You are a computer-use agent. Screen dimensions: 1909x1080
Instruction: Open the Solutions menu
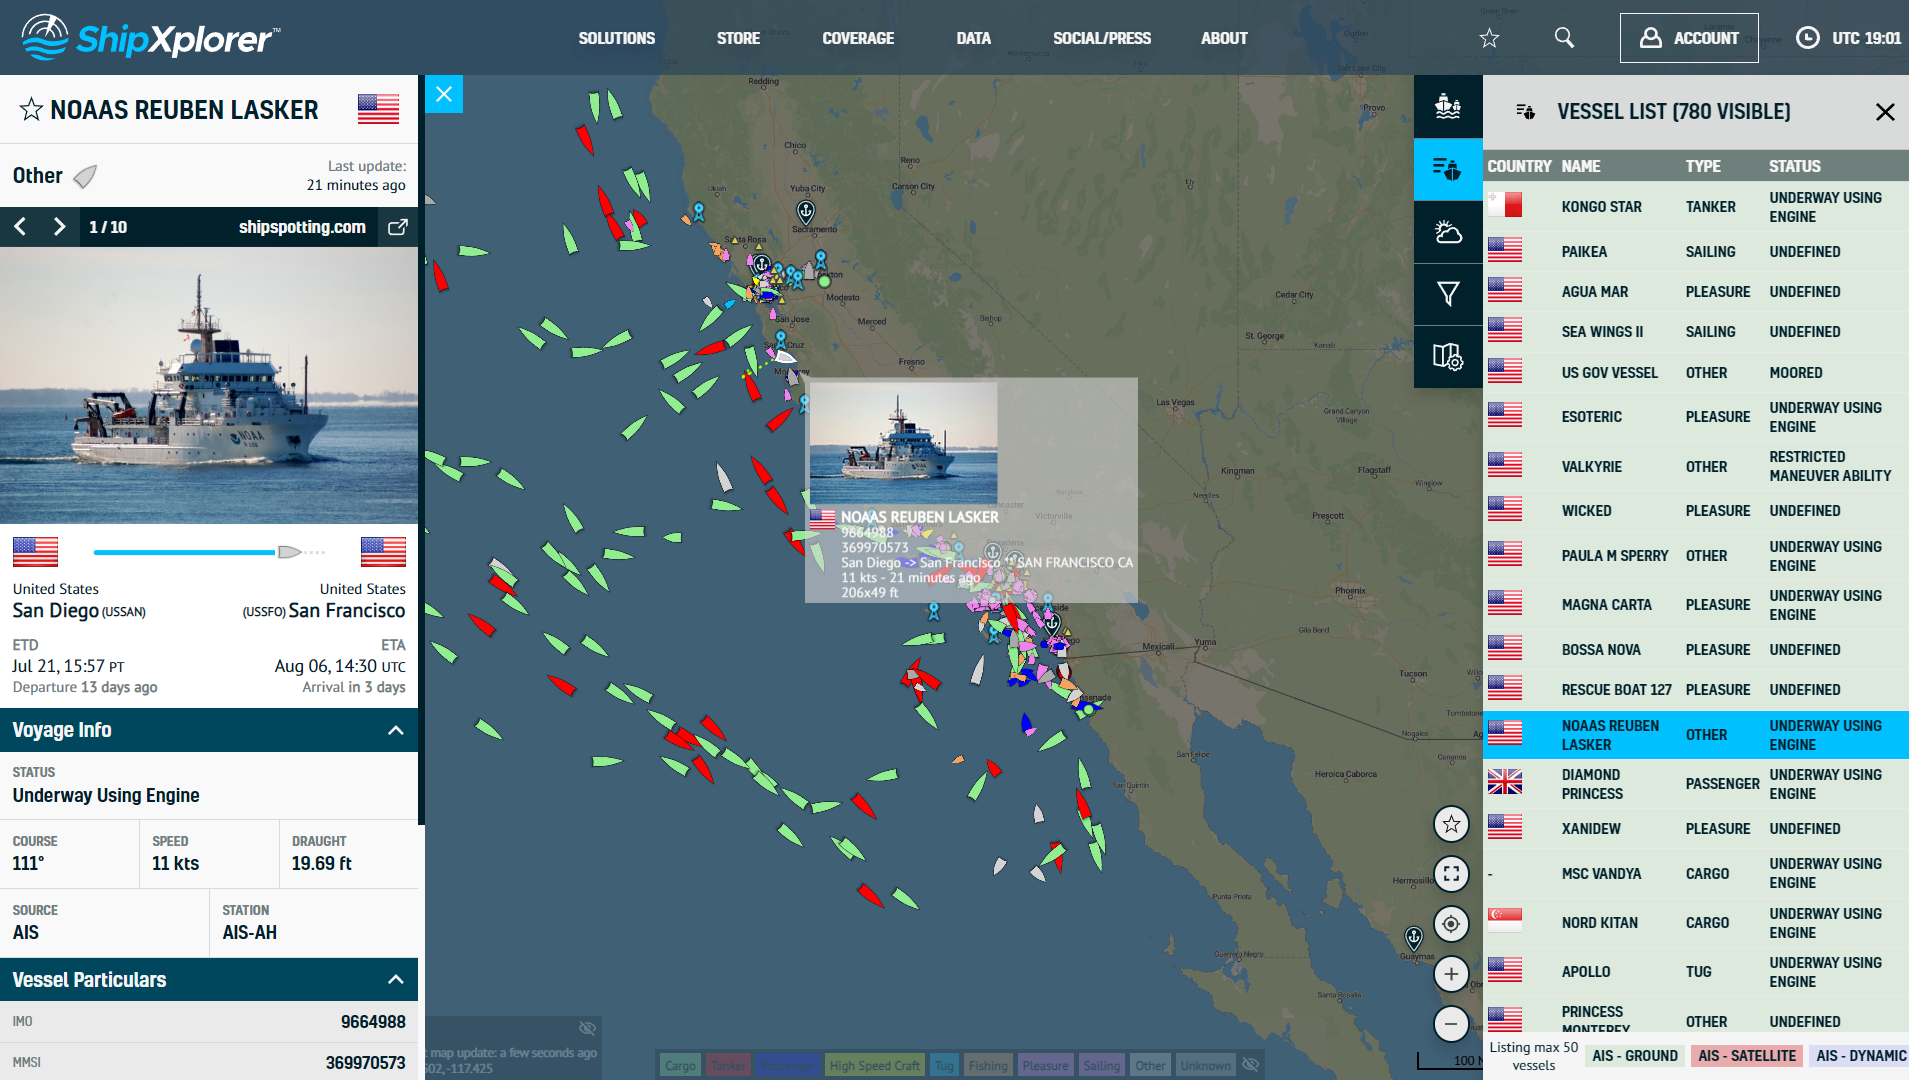point(616,38)
